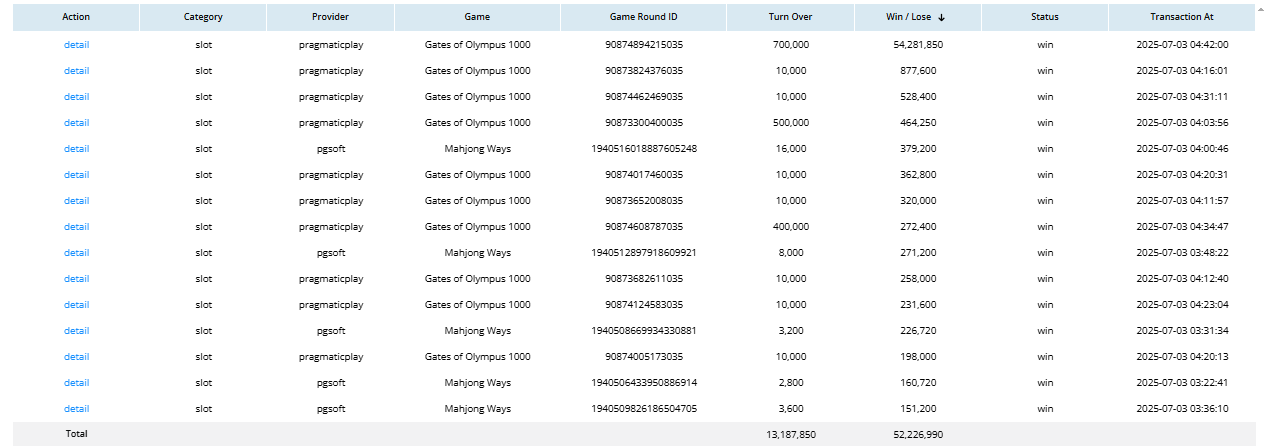Viewport: 1279px width, 446px height.
Task: Click the Game column header
Action: pyautogui.click(x=477, y=17)
